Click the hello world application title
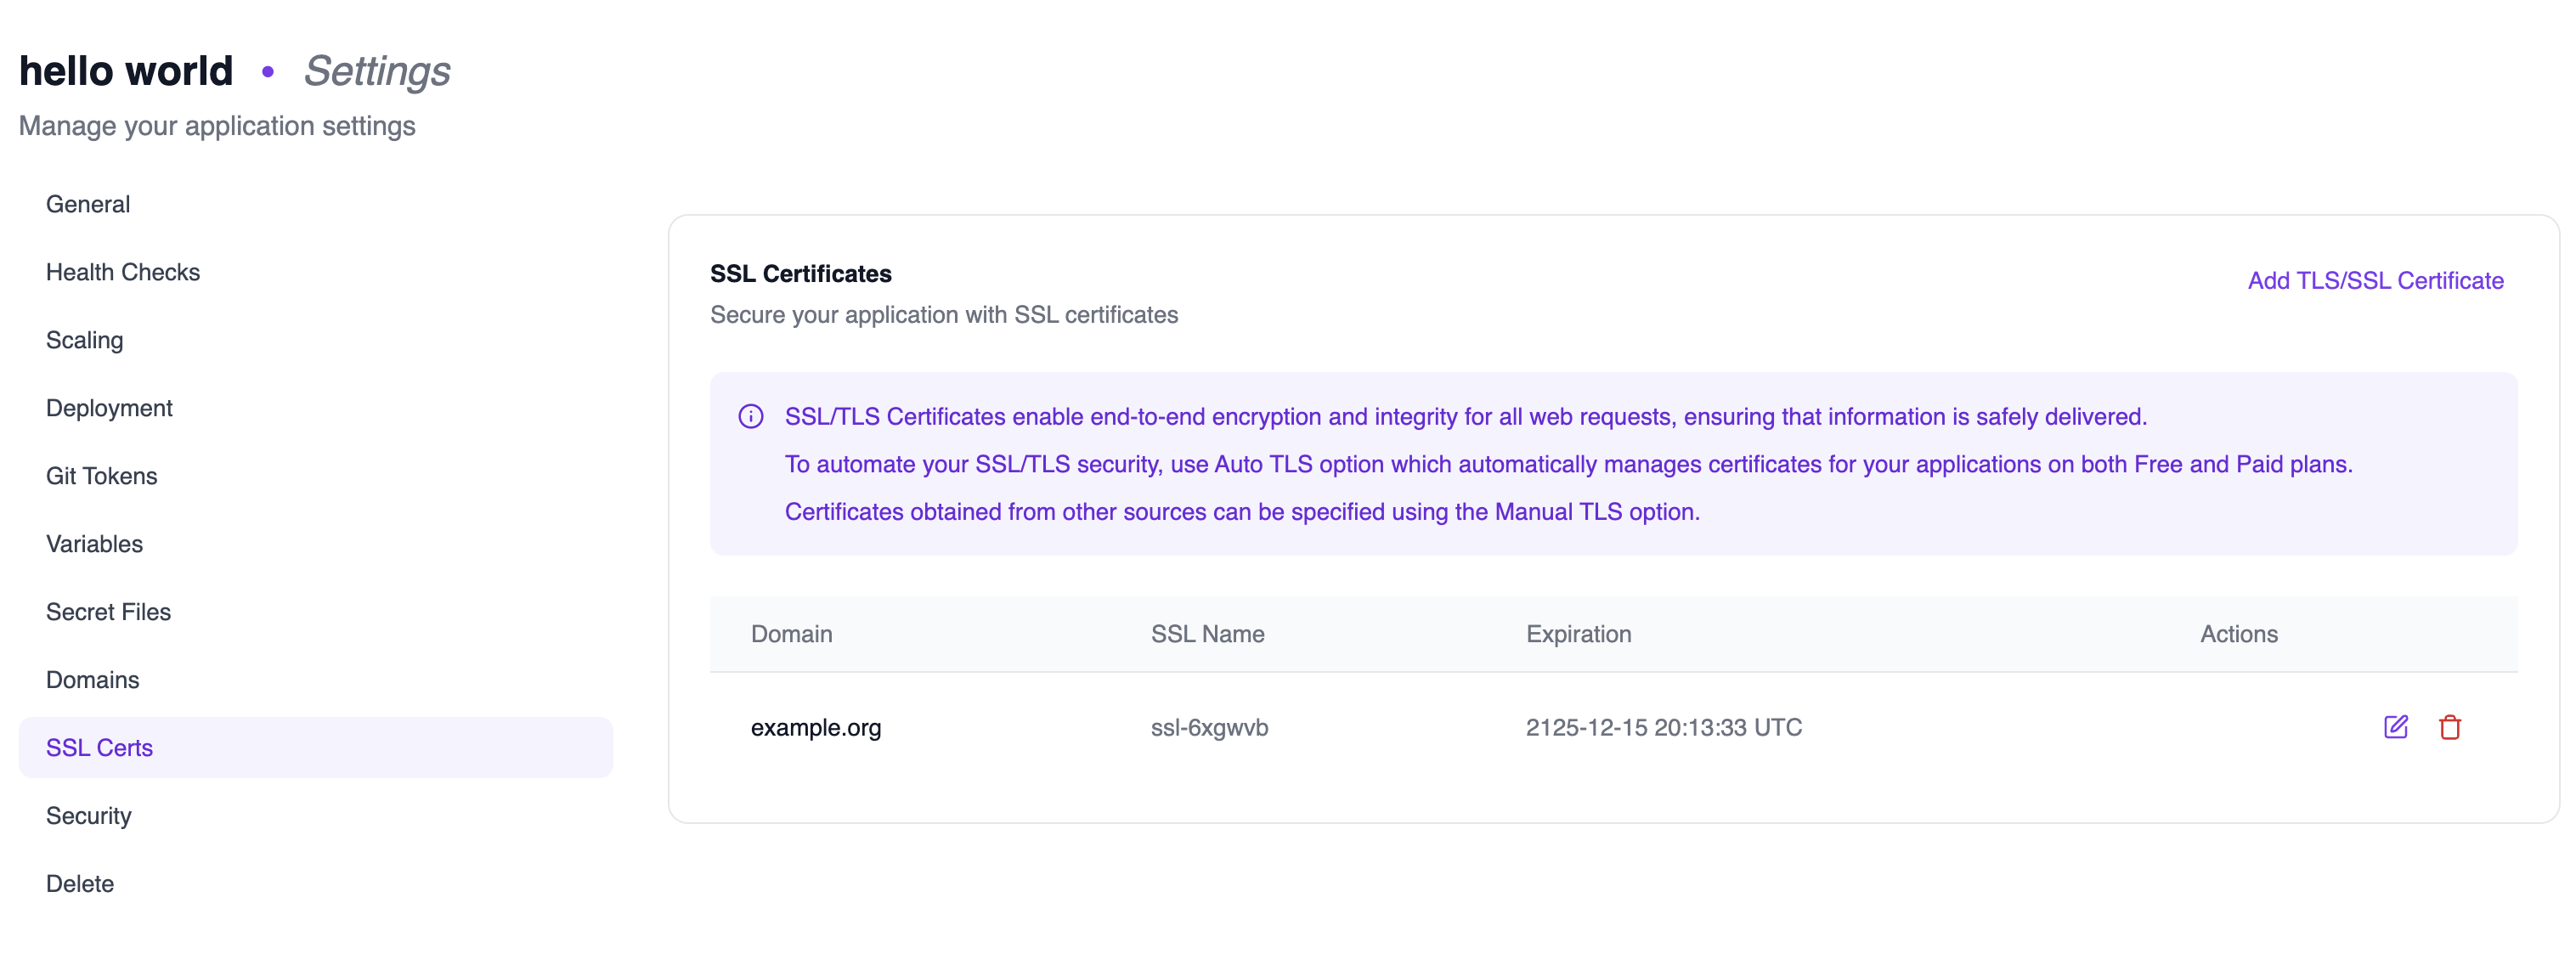The image size is (2576, 965). tap(126, 71)
